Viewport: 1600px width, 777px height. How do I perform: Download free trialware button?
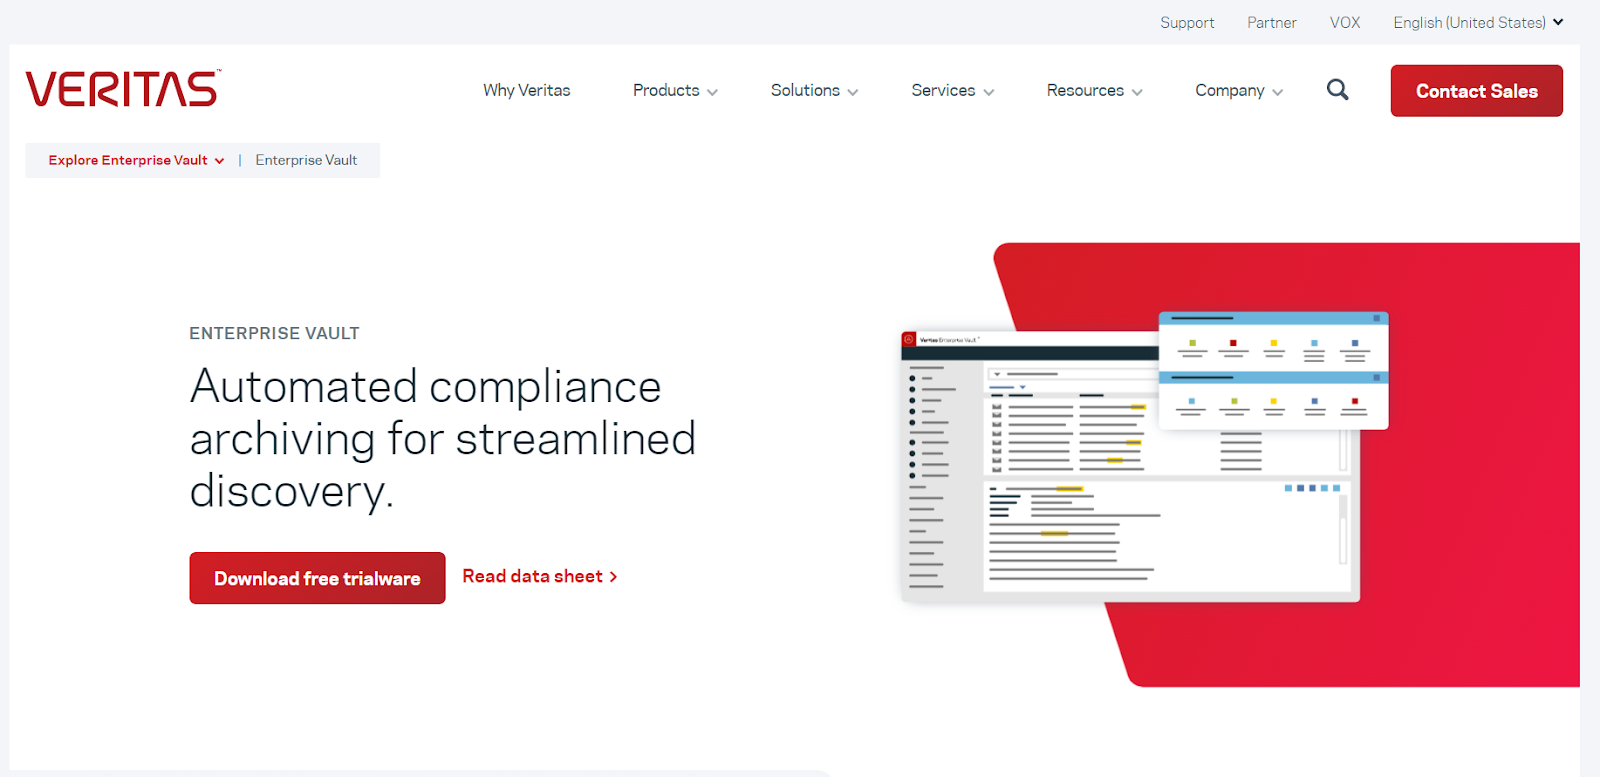point(317,578)
